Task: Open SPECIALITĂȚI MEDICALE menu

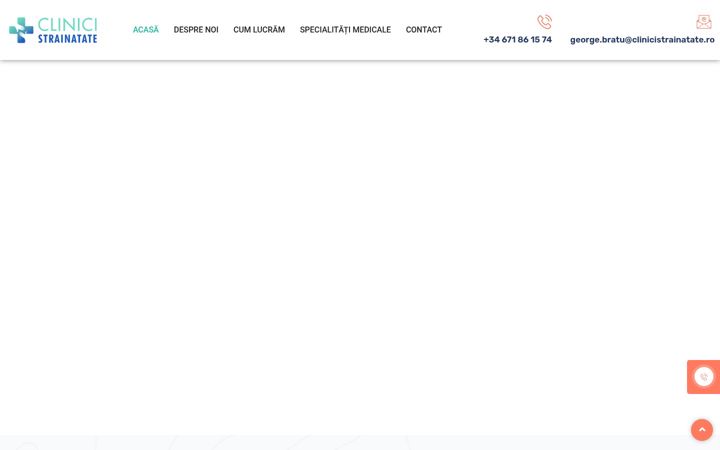Action: tap(345, 30)
